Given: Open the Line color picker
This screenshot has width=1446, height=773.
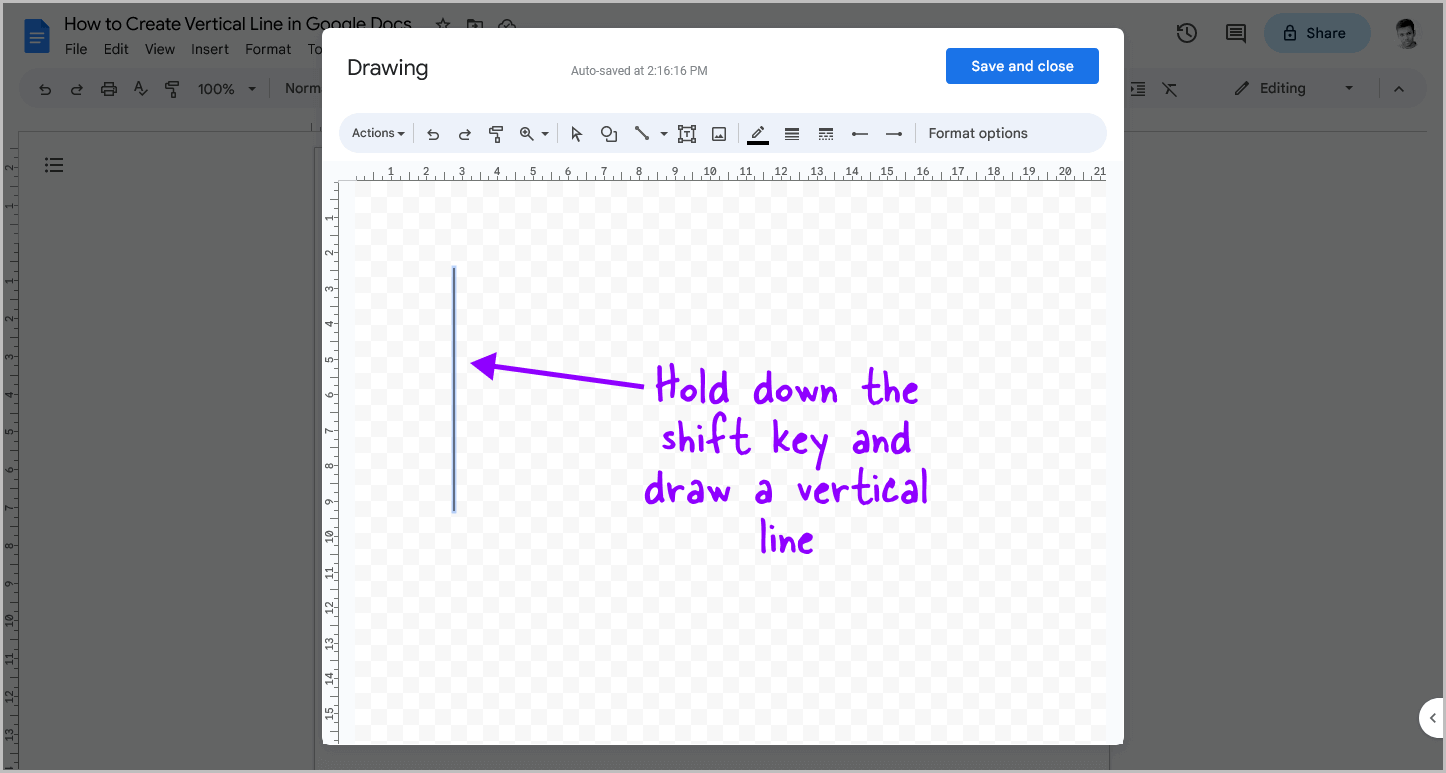Looking at the screenshot, I should (x=757, y=133).
